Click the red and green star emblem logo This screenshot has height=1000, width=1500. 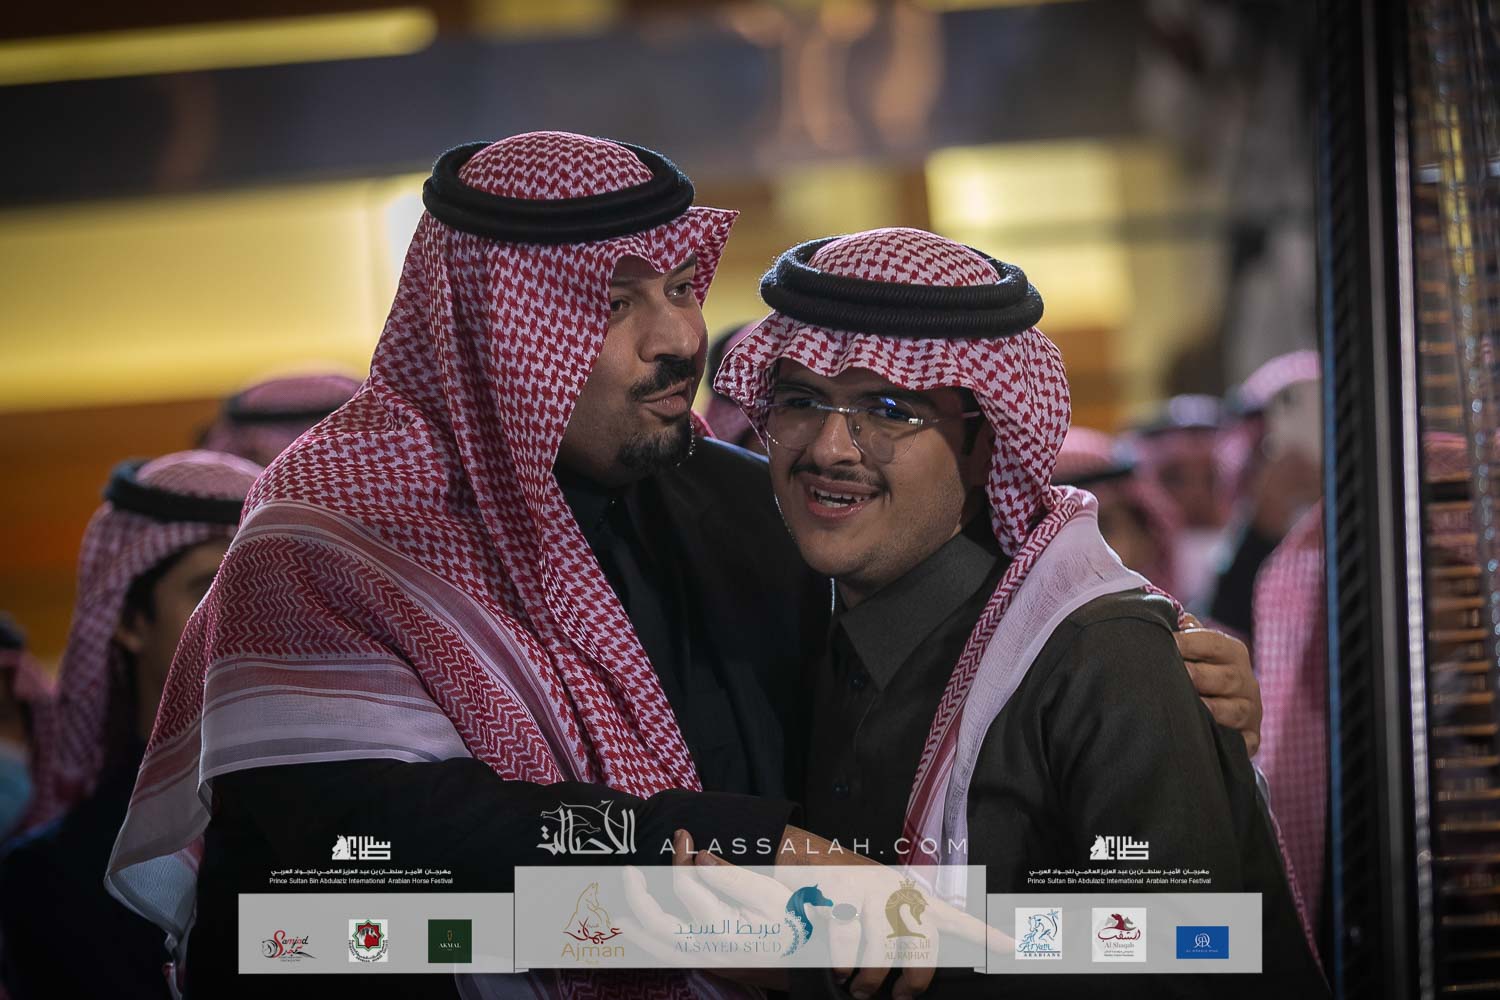(367, 940)
